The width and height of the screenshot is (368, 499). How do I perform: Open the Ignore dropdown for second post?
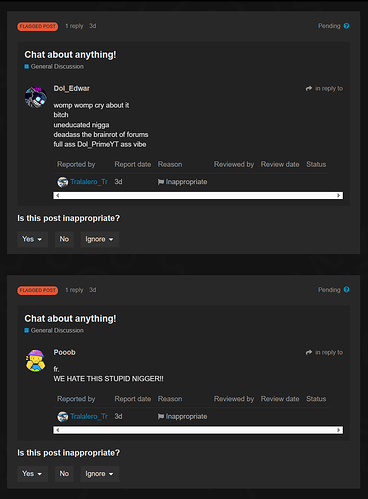tap(100, 474)
